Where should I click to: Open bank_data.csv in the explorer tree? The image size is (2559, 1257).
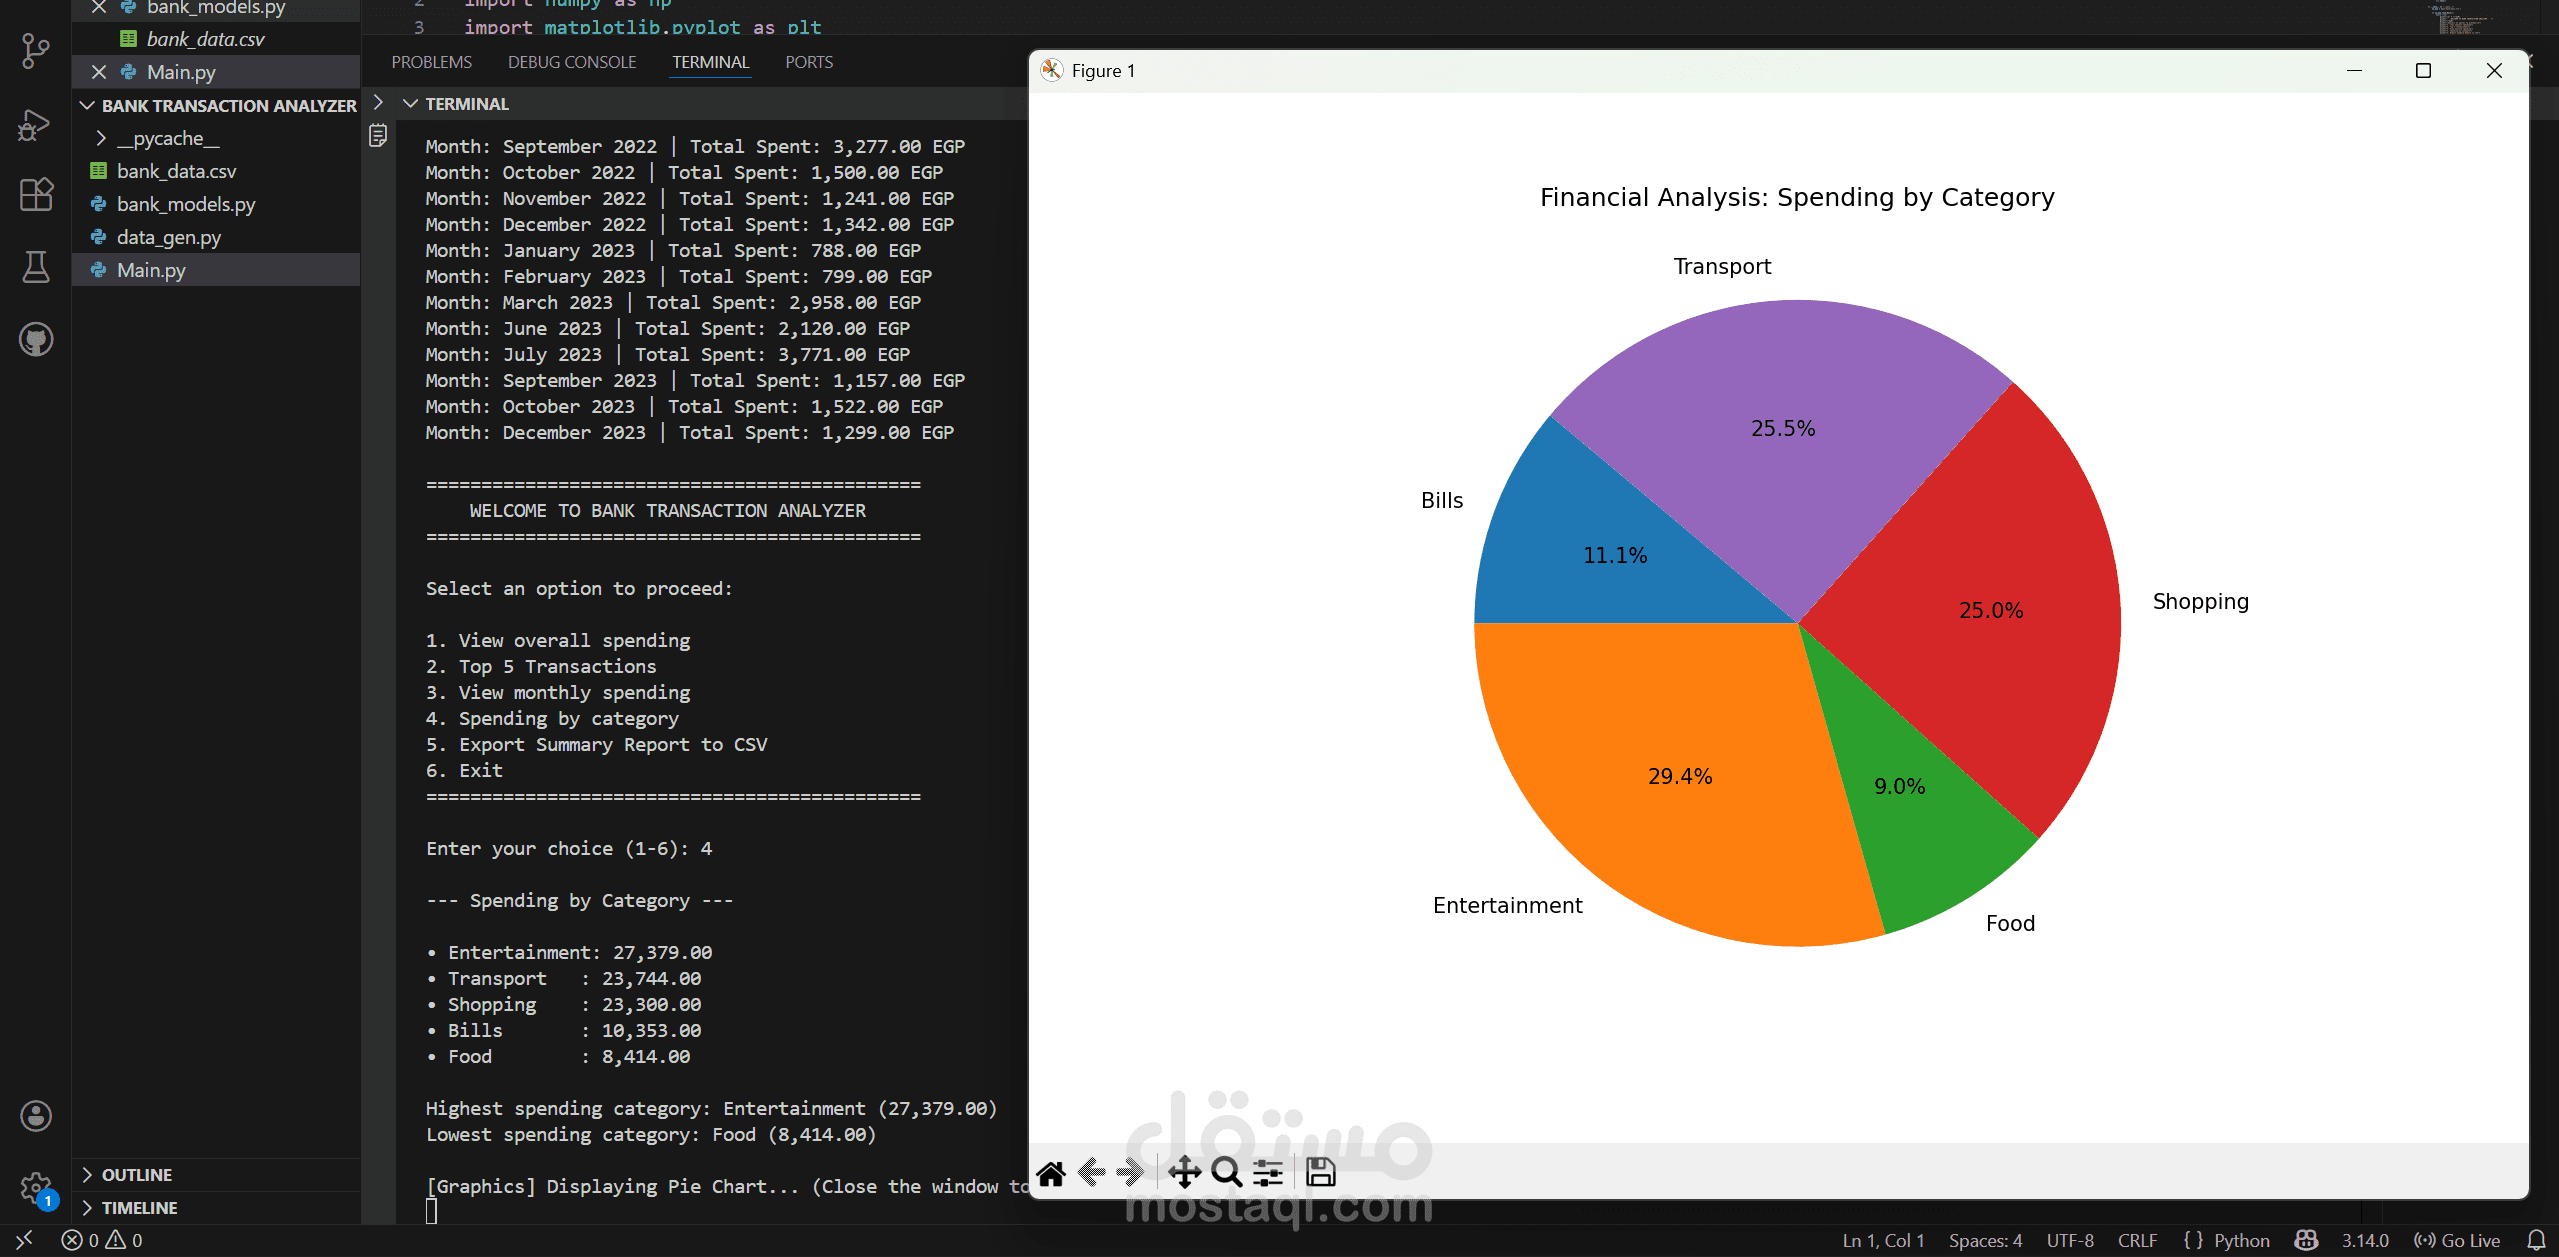pos(176,171)
